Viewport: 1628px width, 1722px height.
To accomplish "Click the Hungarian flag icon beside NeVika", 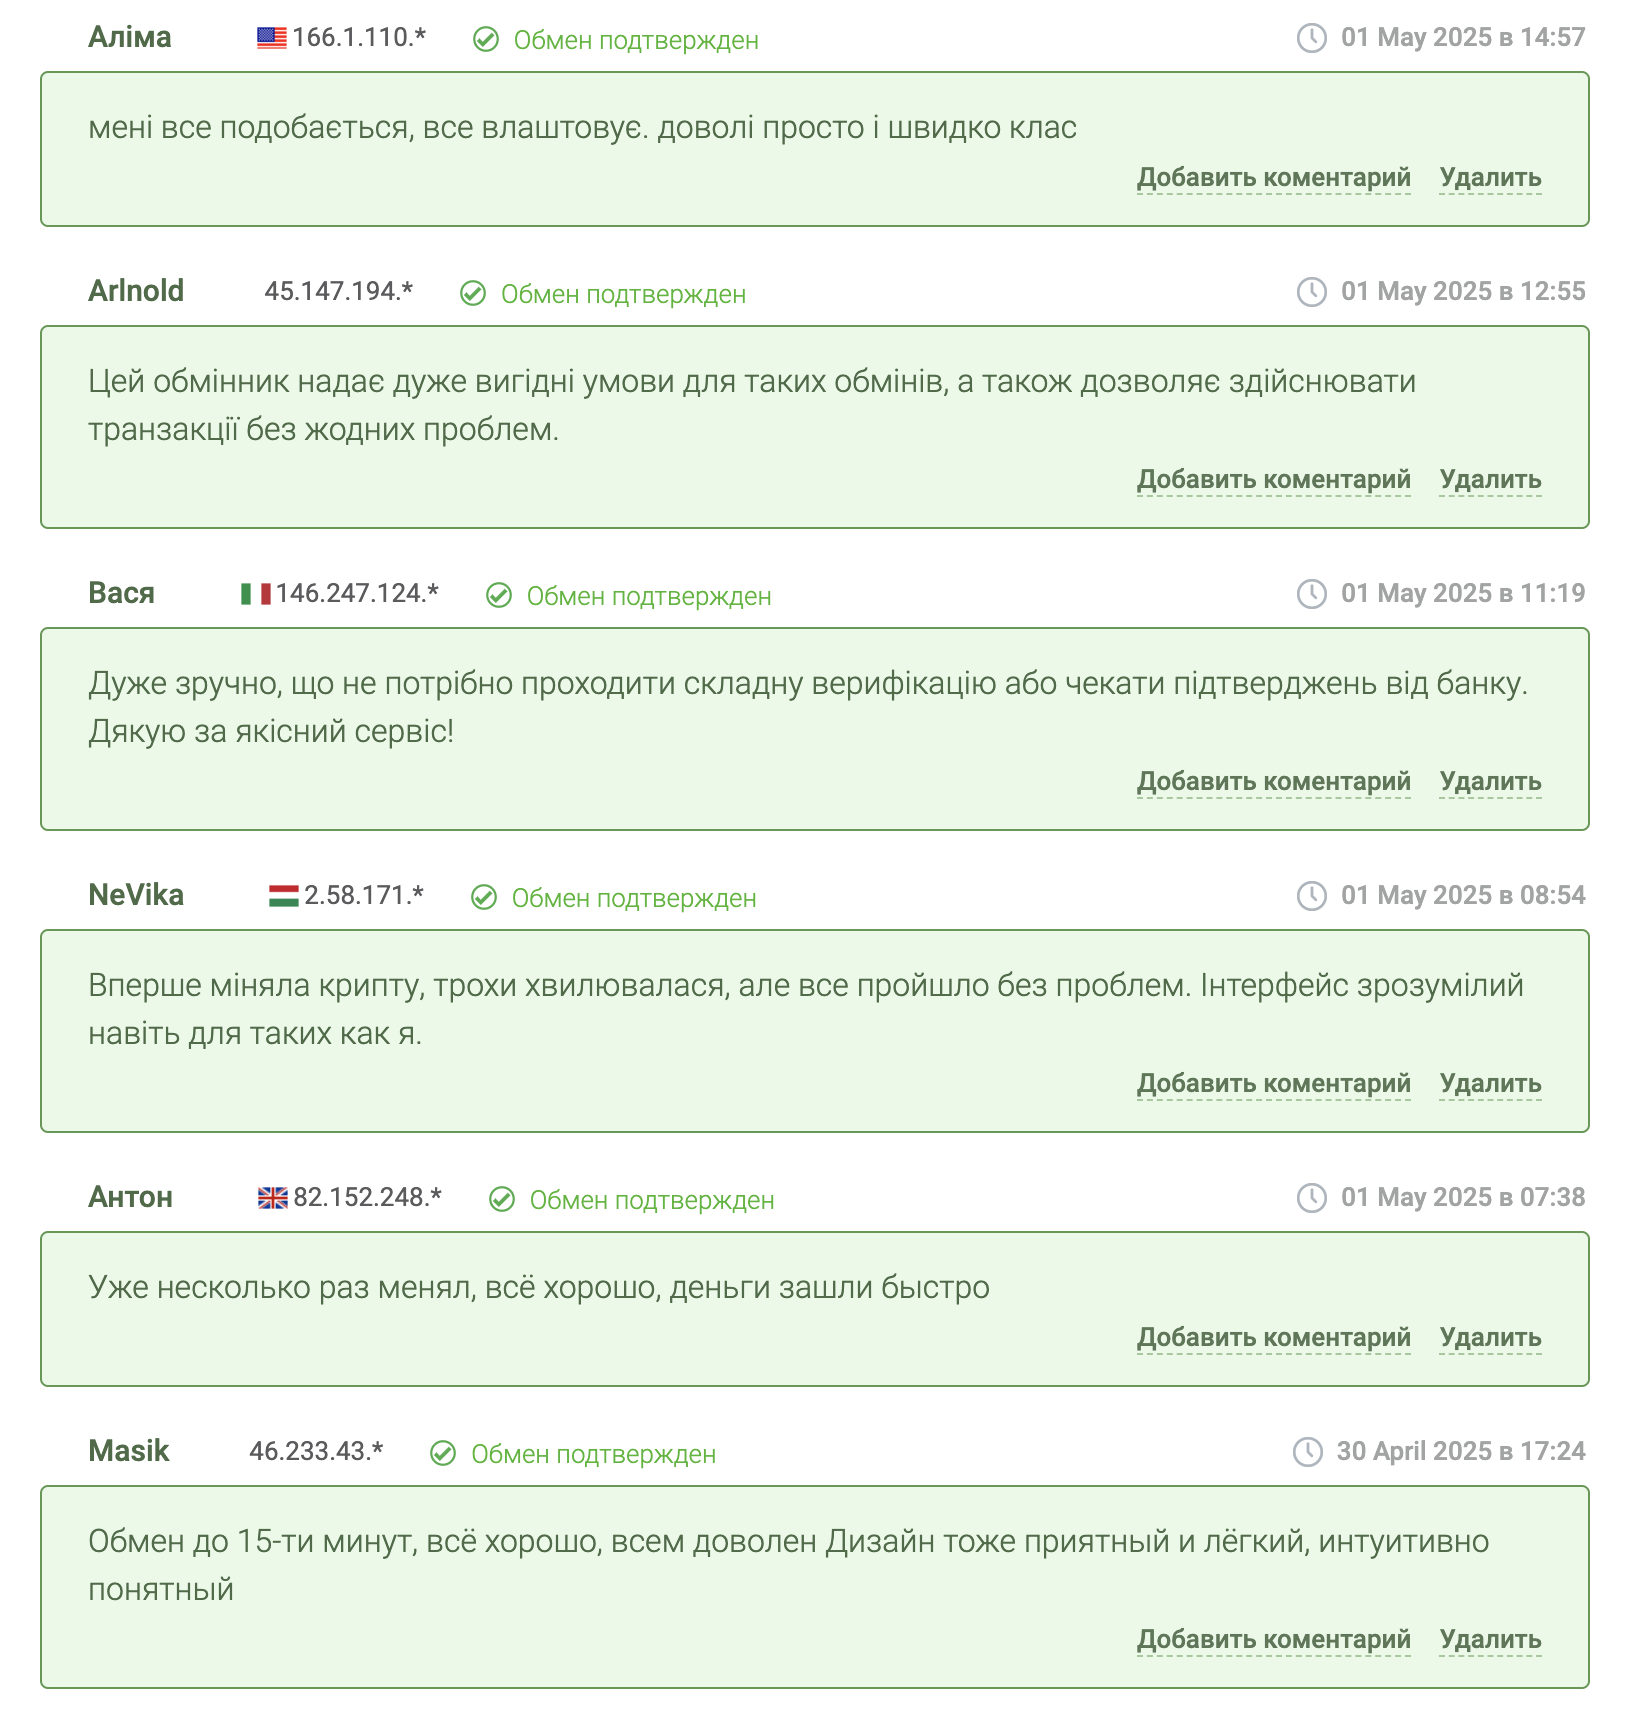I will pos(283,896).
